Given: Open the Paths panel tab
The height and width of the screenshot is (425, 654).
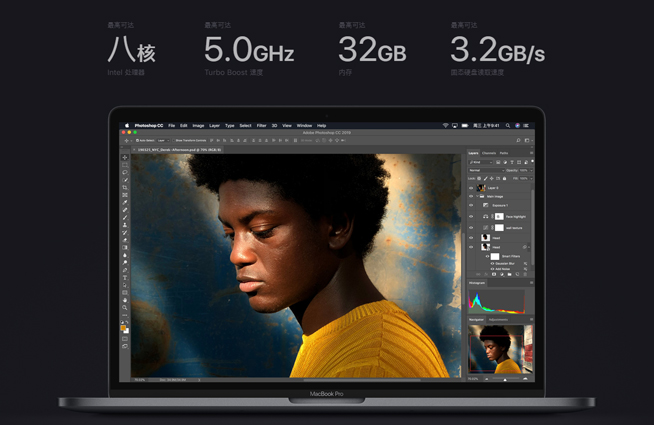Looking at the screenshot, I should pyautogui.click(x=504, y=153).
